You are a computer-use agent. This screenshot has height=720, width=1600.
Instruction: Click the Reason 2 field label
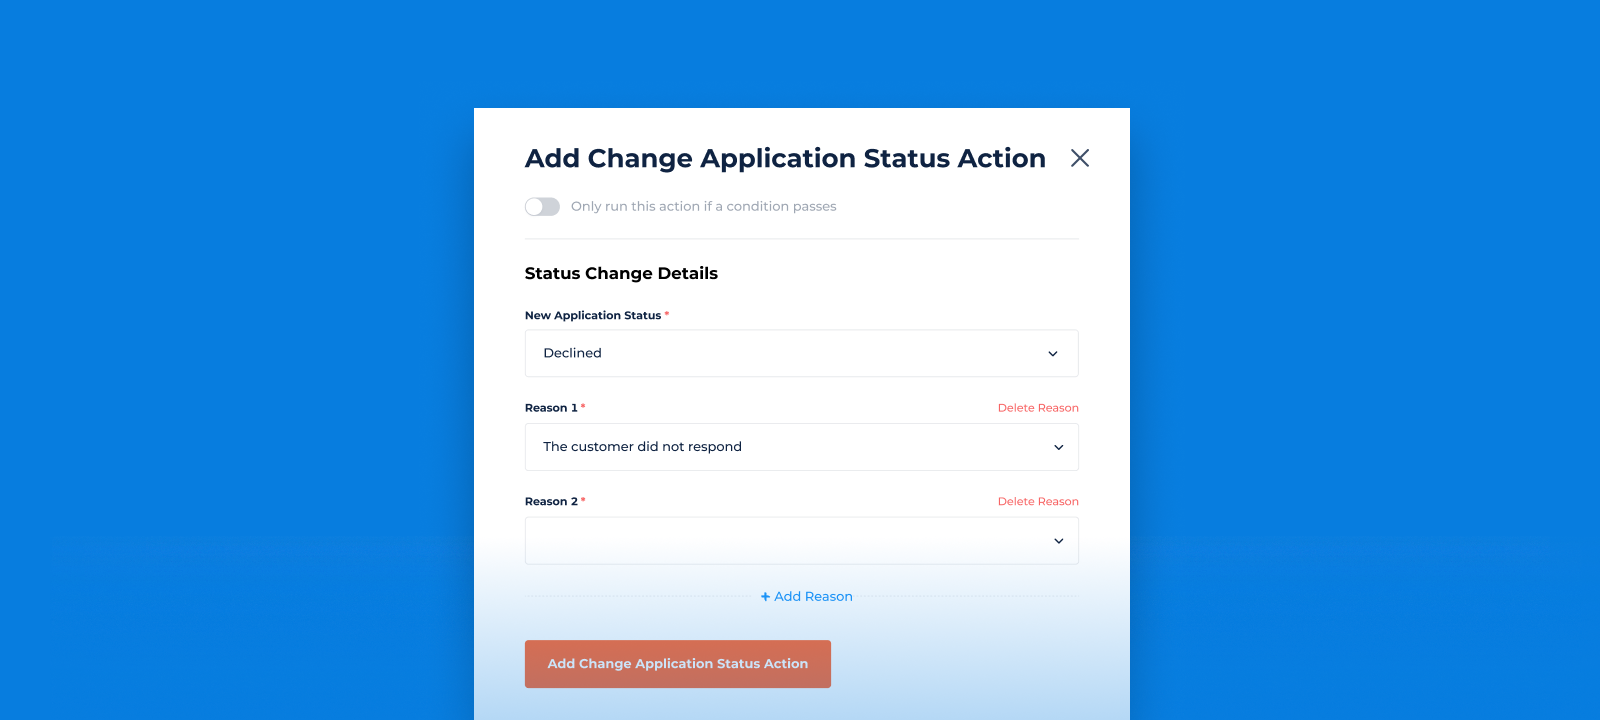point(551,502)
